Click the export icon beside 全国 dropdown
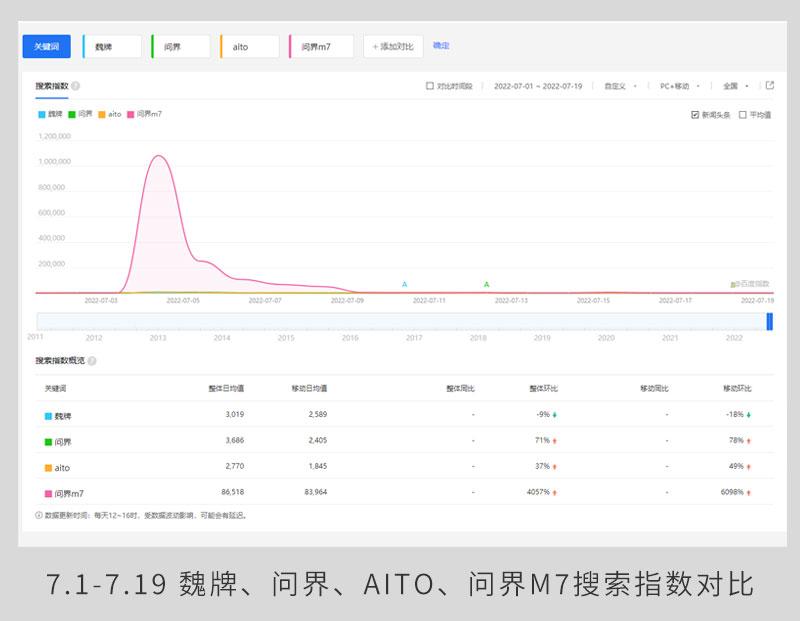The width and height of the screenshot is (800, 621). [x=770, y=86]
